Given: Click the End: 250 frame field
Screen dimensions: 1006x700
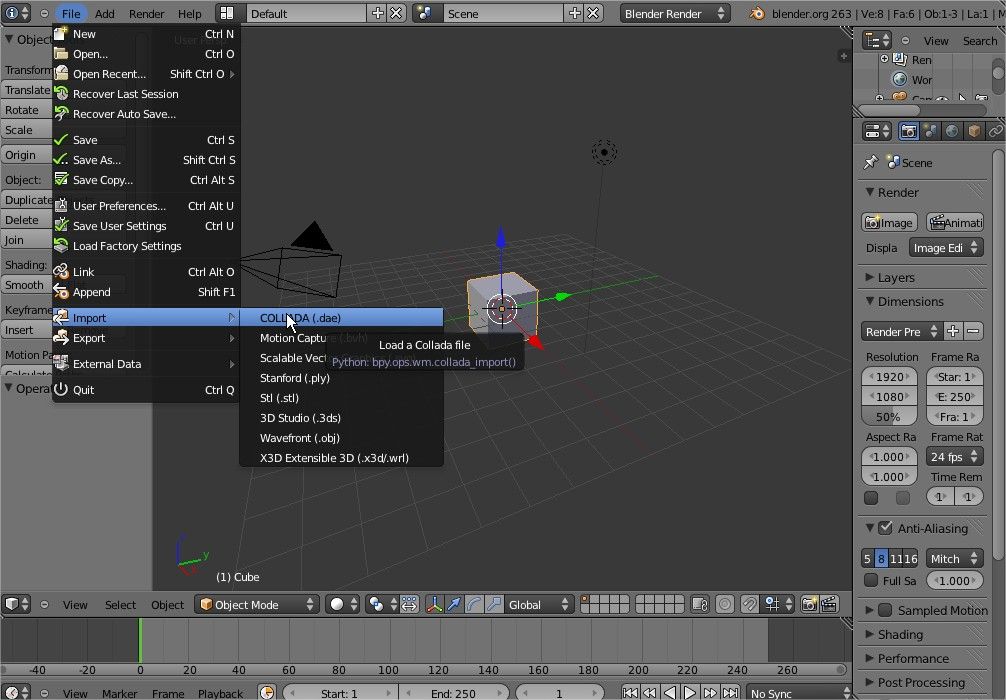Looking at the screenshot, I should tap(453, 693).
